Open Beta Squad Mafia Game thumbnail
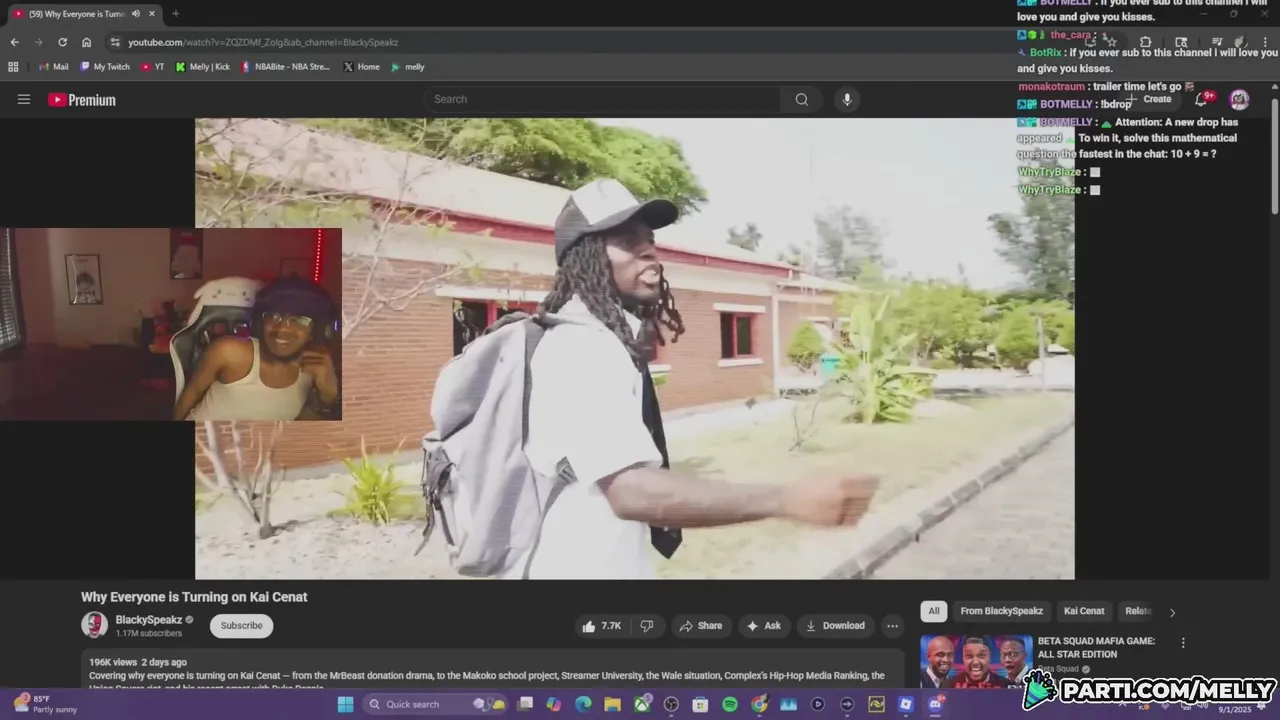This screenshot has height=720, width=1280. tap(976, 661)
